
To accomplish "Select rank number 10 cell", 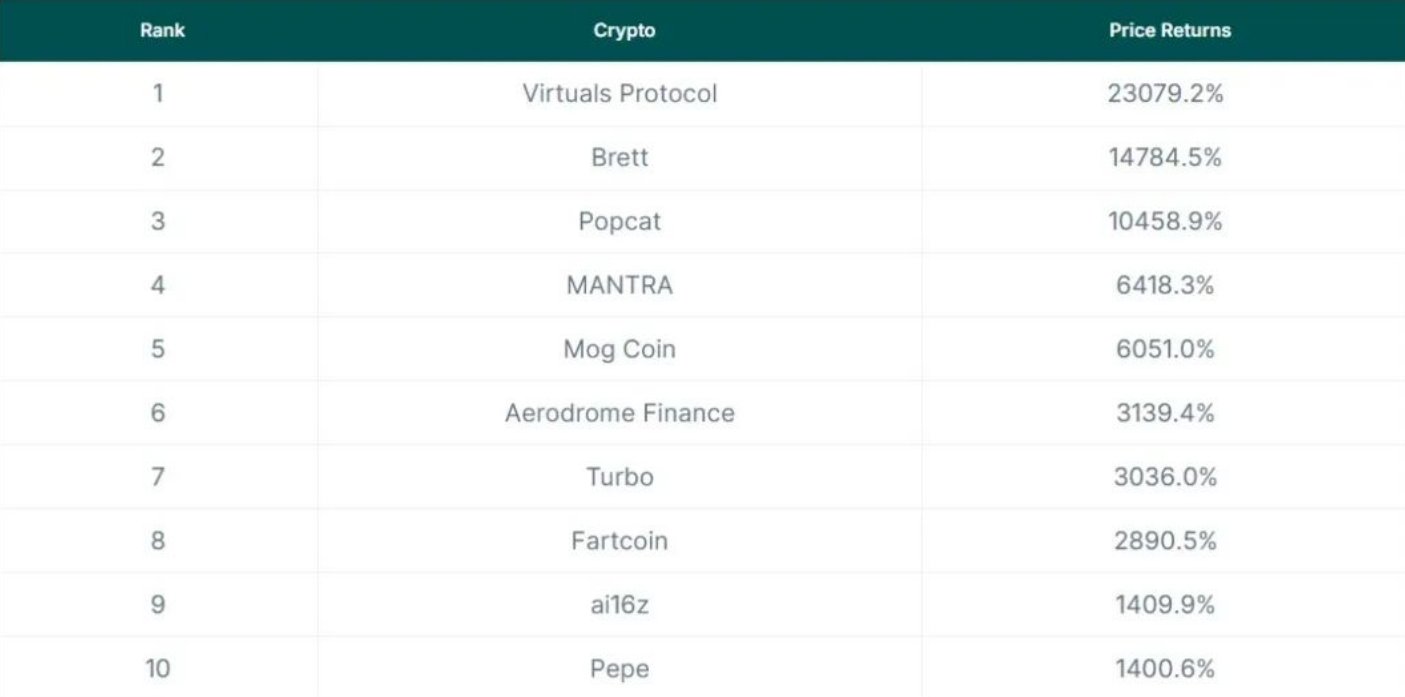I will (x=158, y=669).
